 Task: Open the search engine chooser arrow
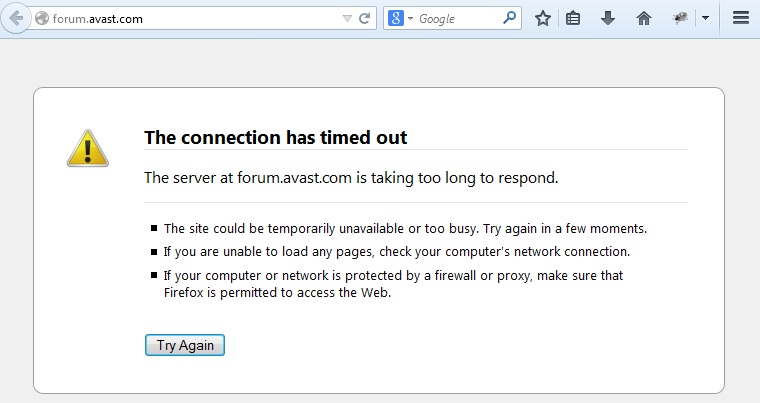tap(410, 18)
